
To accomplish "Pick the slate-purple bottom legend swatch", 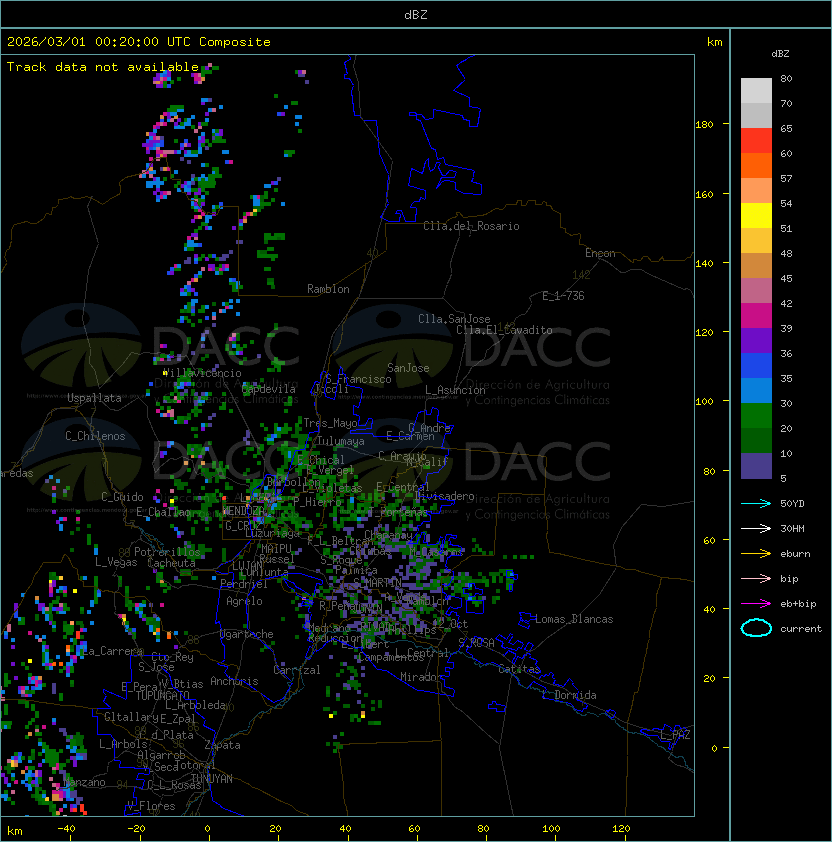I will [756, 466].
